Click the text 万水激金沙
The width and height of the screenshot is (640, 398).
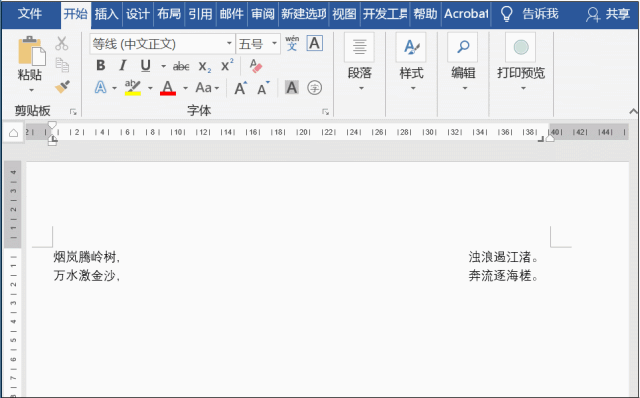(x=85, y=276)
